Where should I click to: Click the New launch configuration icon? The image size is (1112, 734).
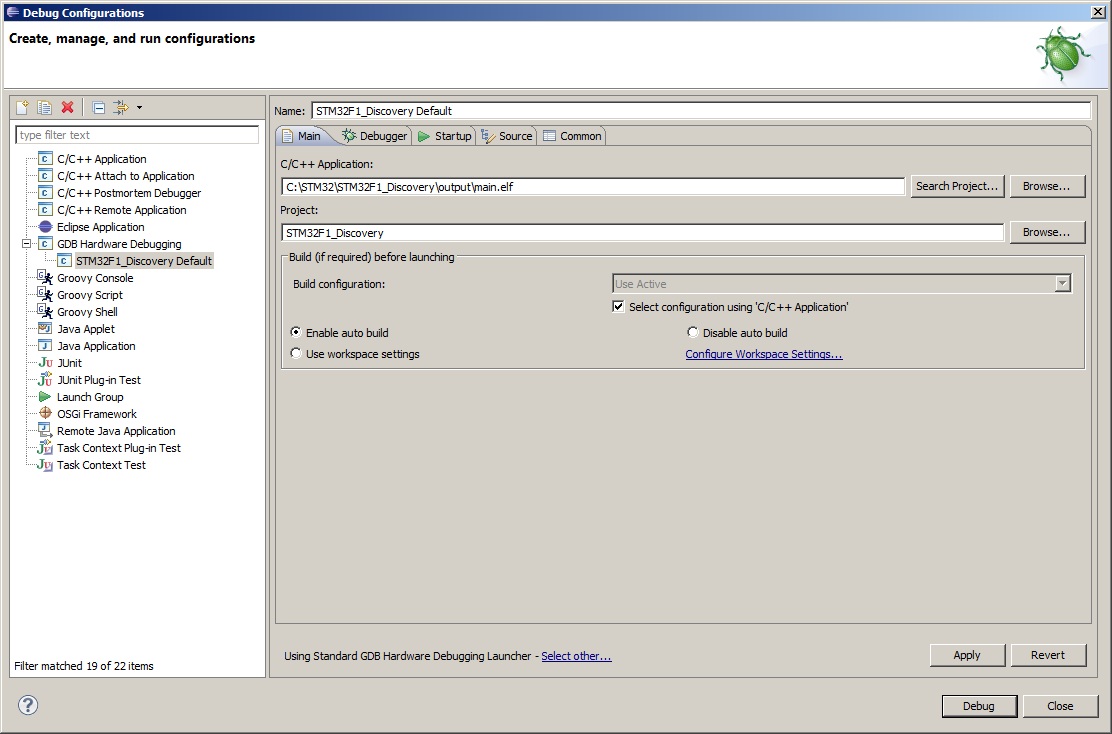click(x=22, y=107)
